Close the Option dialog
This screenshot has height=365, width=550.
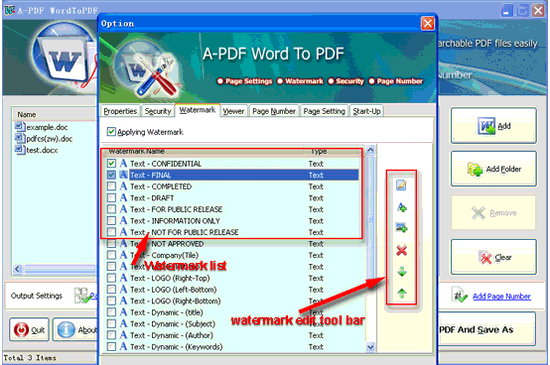[428, 24]
